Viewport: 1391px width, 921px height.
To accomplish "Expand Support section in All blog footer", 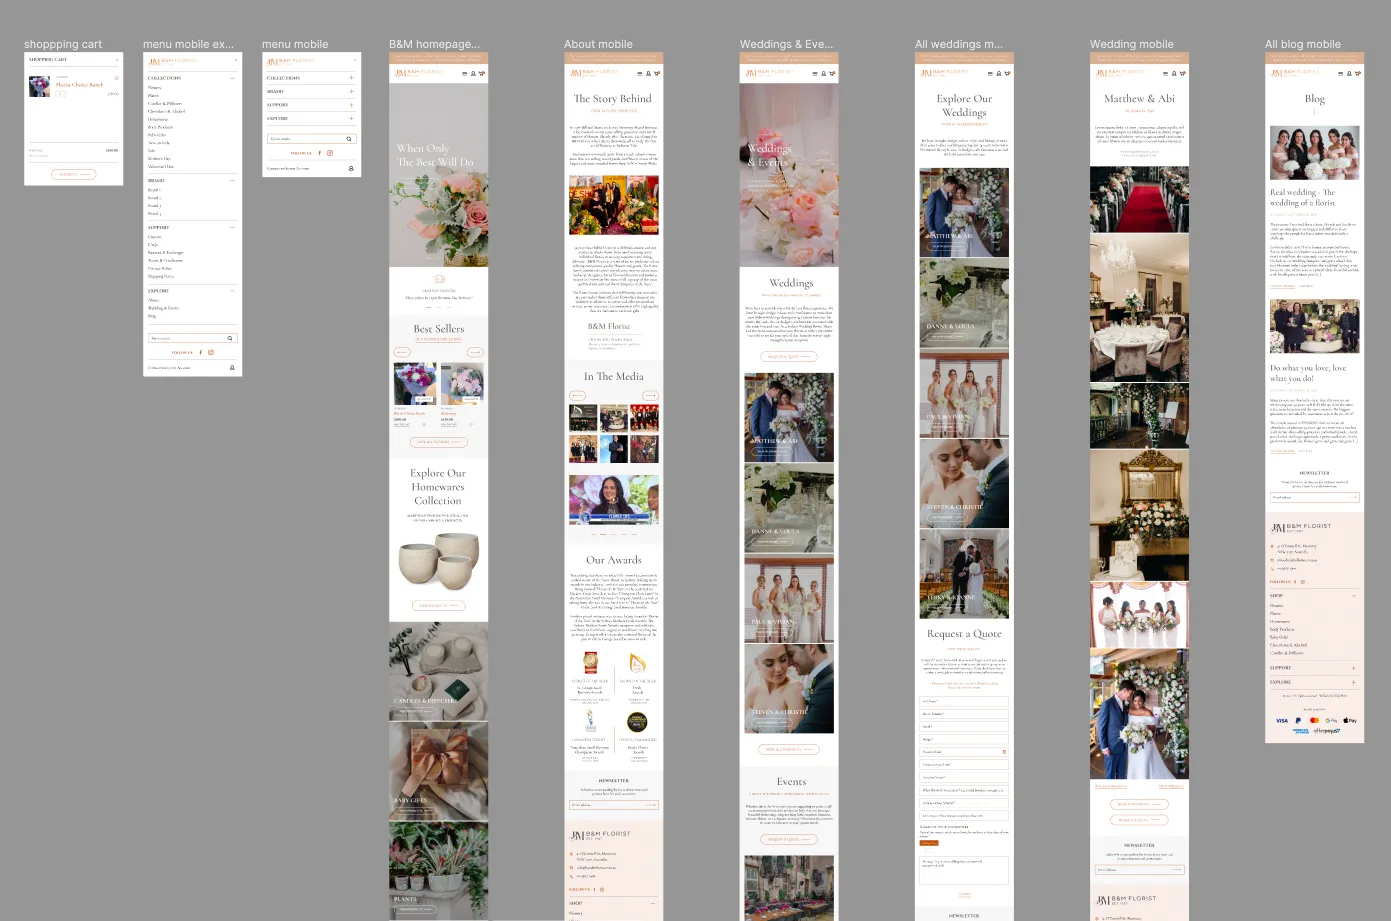I will (x=1354, y=668).
